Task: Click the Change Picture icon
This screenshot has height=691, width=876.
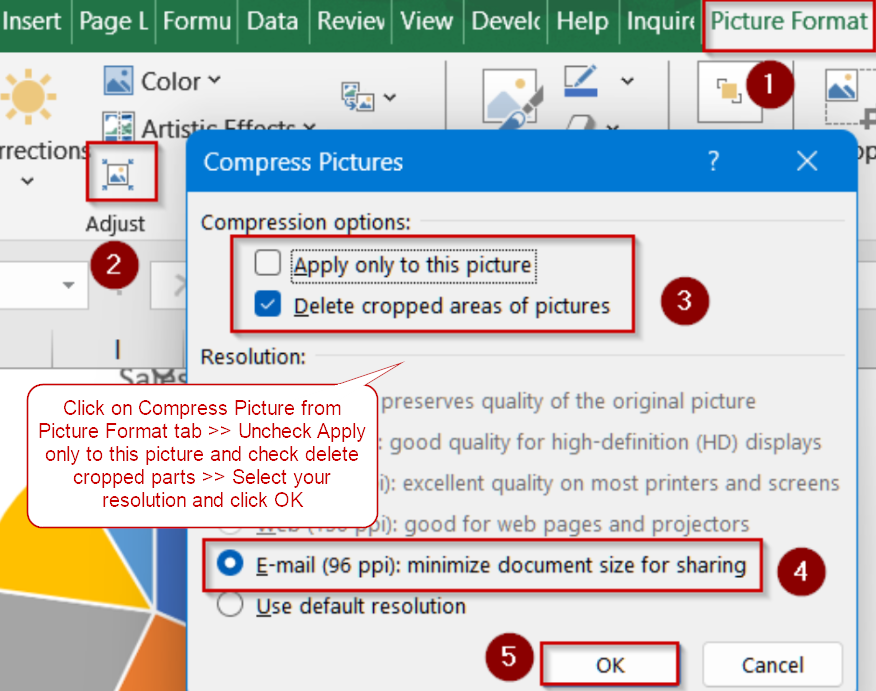Action: click(x=358, y=97)
